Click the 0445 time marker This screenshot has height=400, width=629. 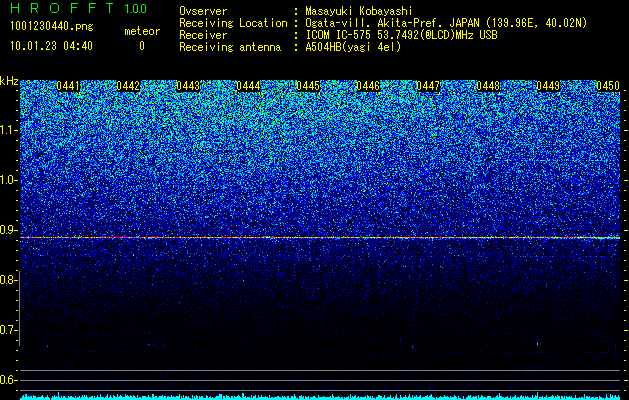click(x=308, y=86)
